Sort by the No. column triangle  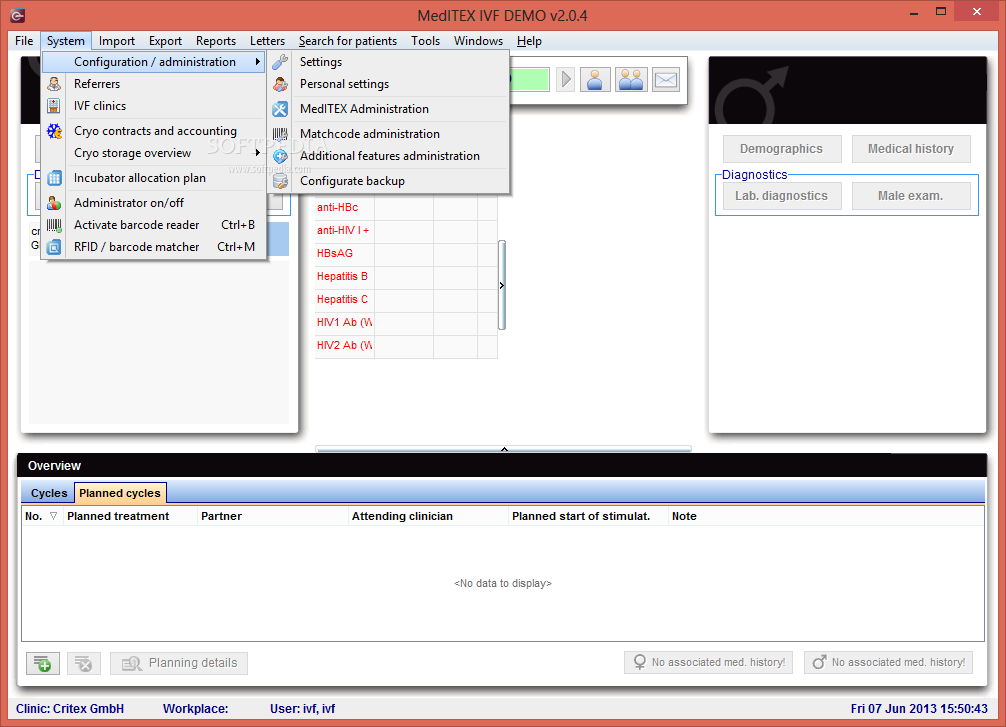[x=53, y=516]
